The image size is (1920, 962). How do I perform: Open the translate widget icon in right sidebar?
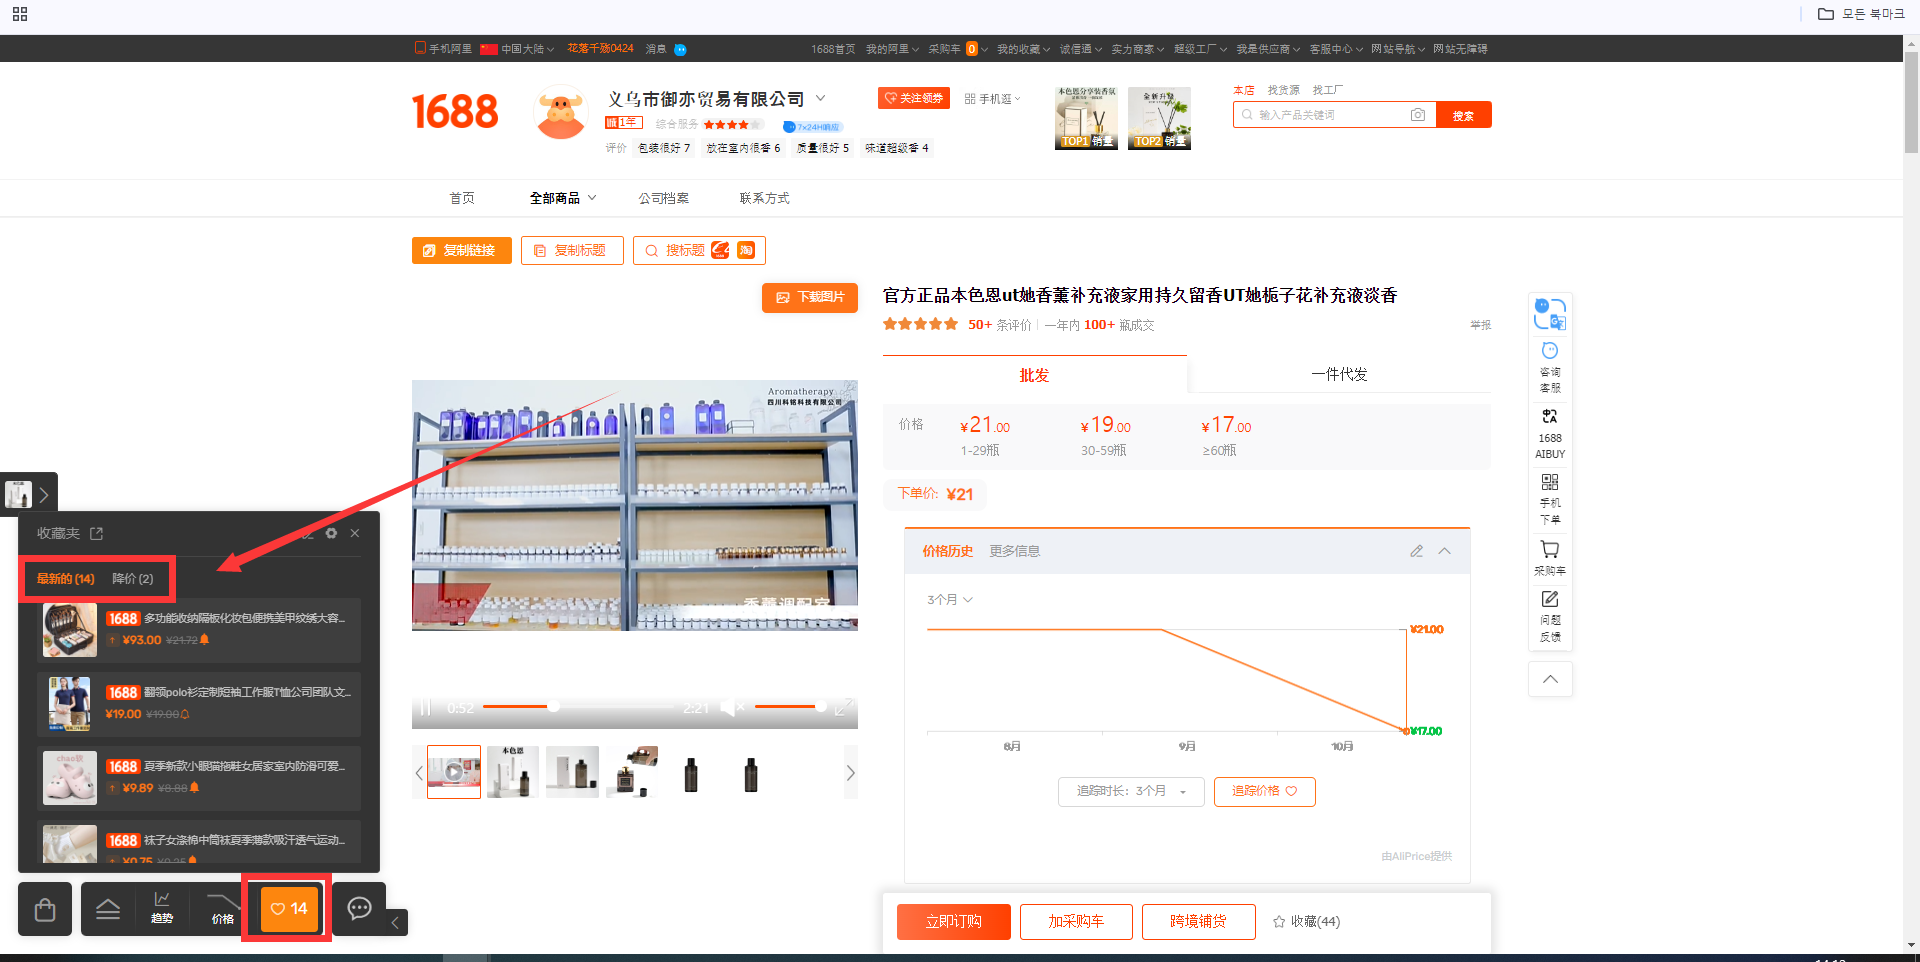click(1550, 314)
